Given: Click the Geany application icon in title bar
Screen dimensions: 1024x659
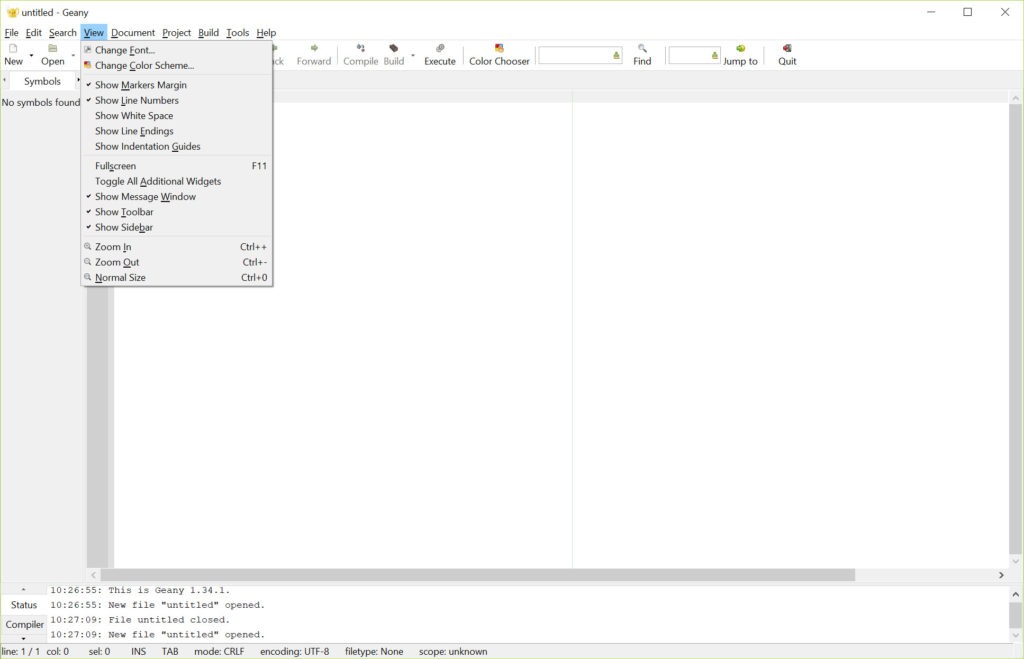Looking at the screenshot, I should tap(12, 12).
